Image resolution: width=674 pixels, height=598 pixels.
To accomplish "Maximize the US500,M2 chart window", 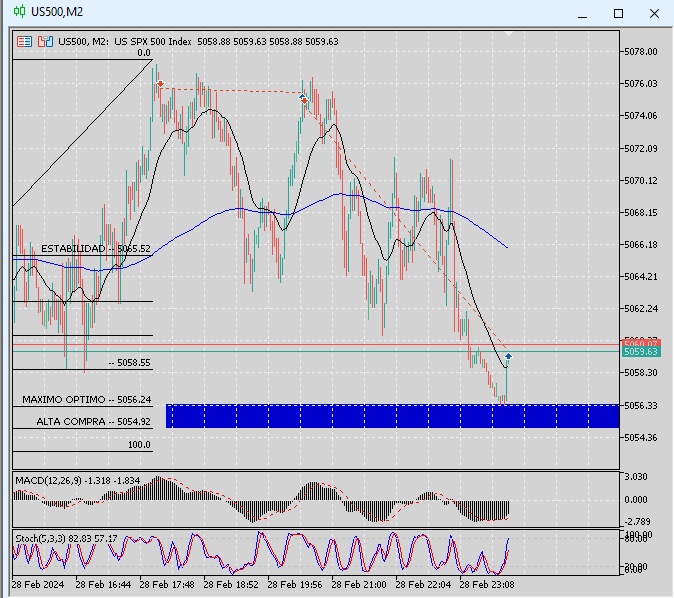I will tap(618, 13).
